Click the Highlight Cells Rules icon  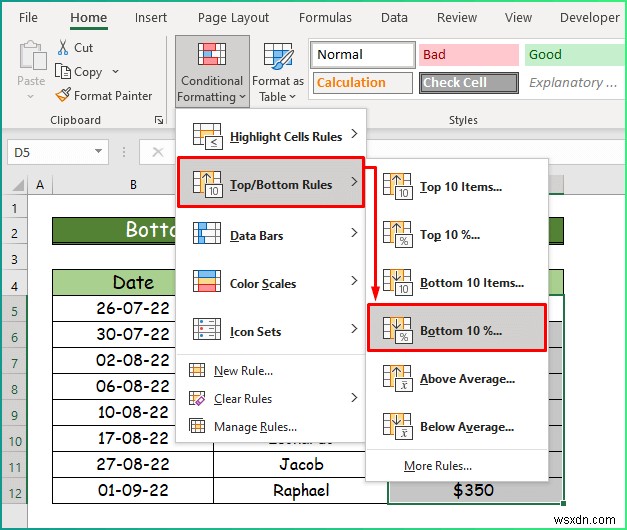point(207,136)
